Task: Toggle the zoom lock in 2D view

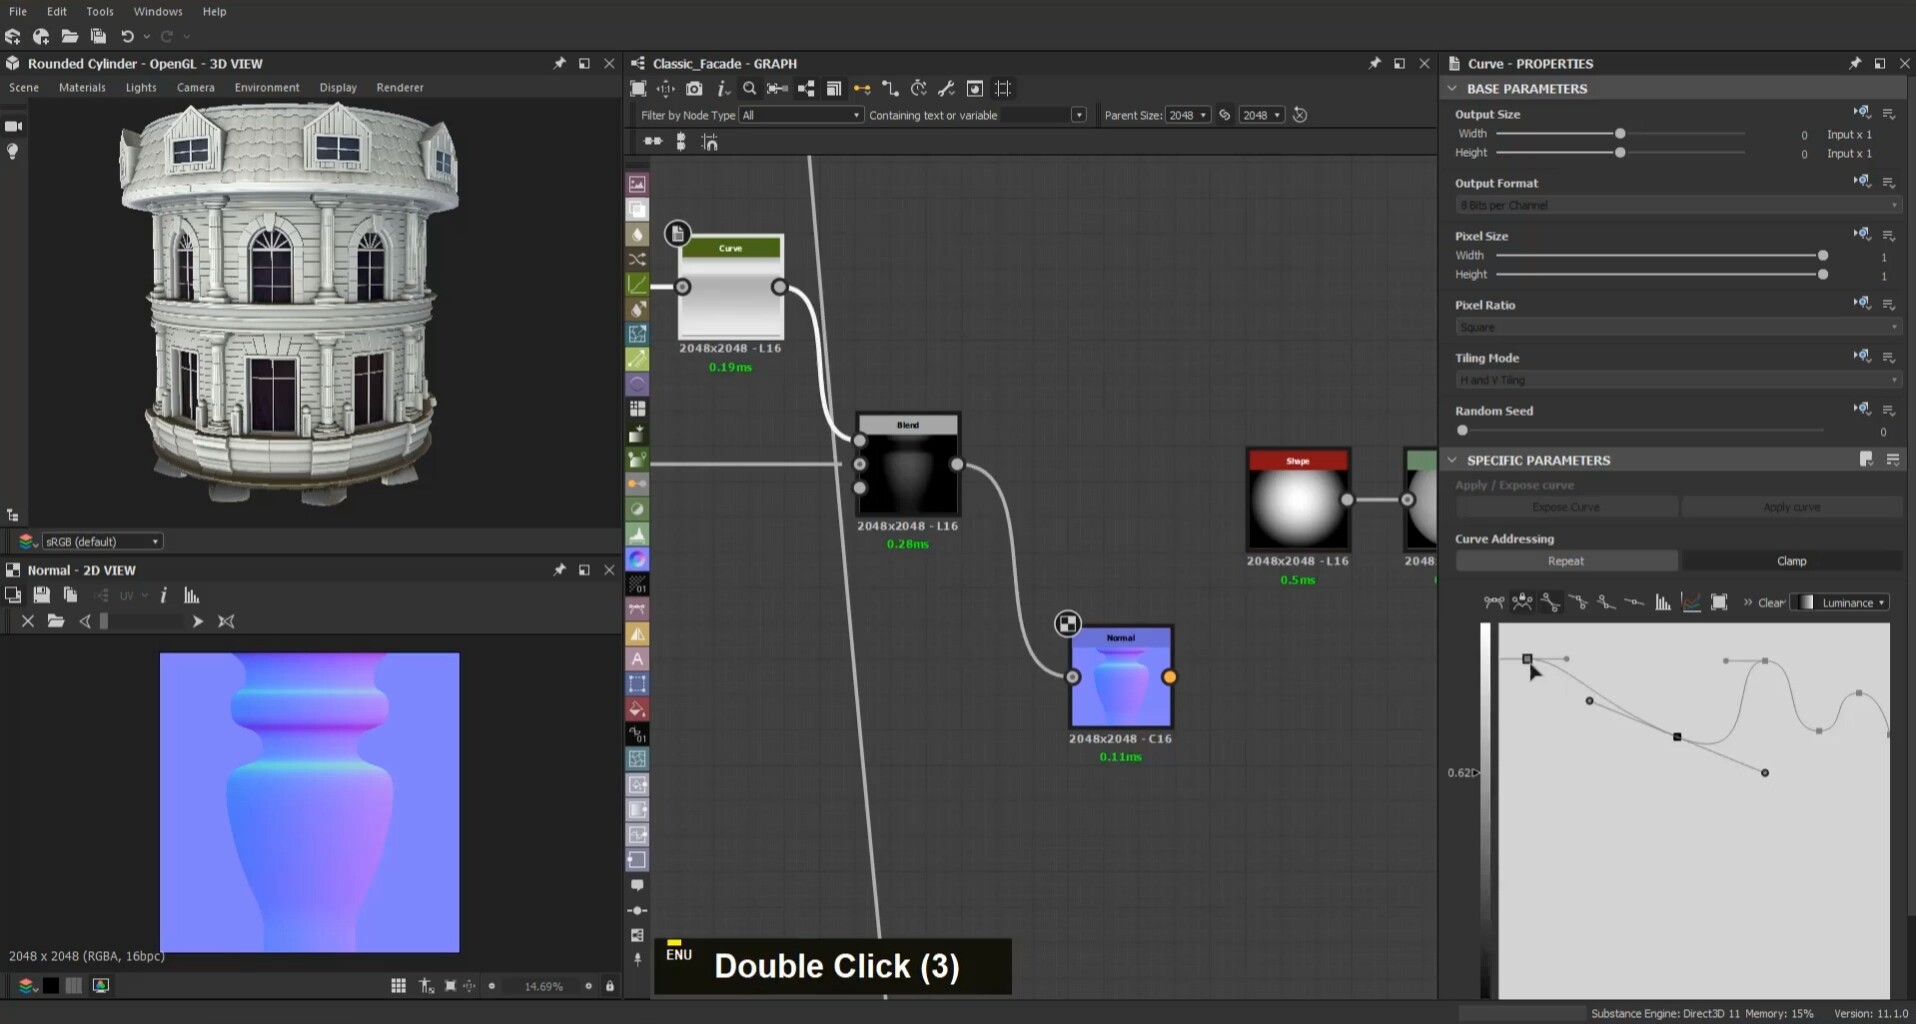Action: (x=610, y=986)
